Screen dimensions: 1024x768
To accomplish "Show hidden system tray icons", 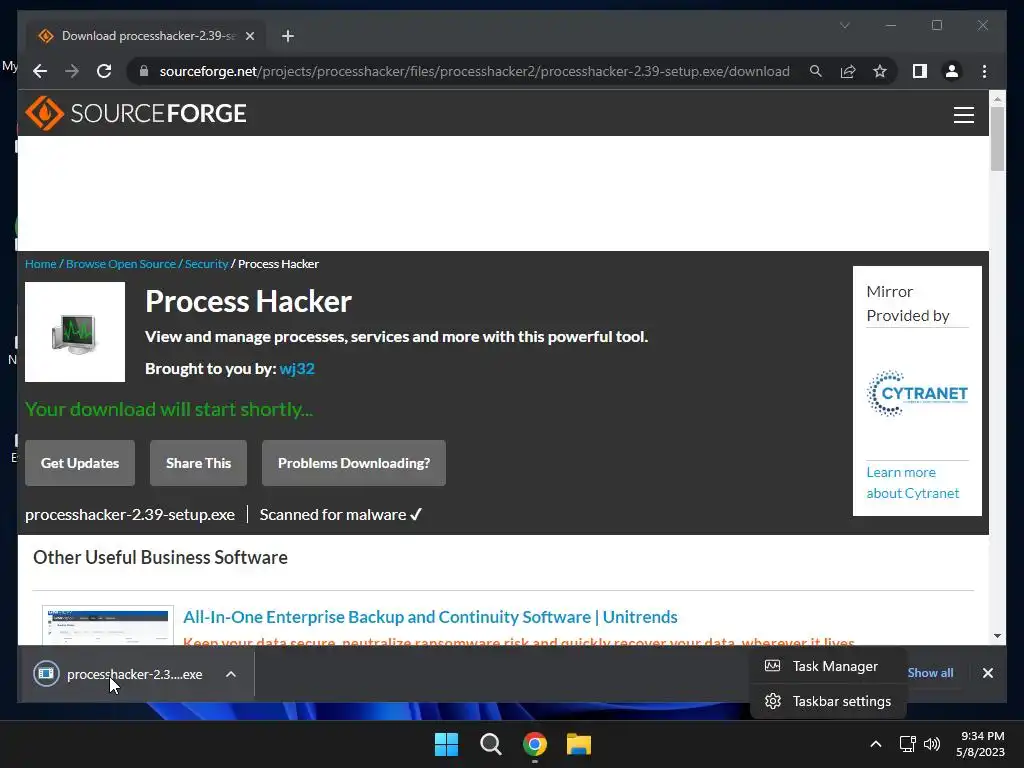I will click(x=876, y=744).
